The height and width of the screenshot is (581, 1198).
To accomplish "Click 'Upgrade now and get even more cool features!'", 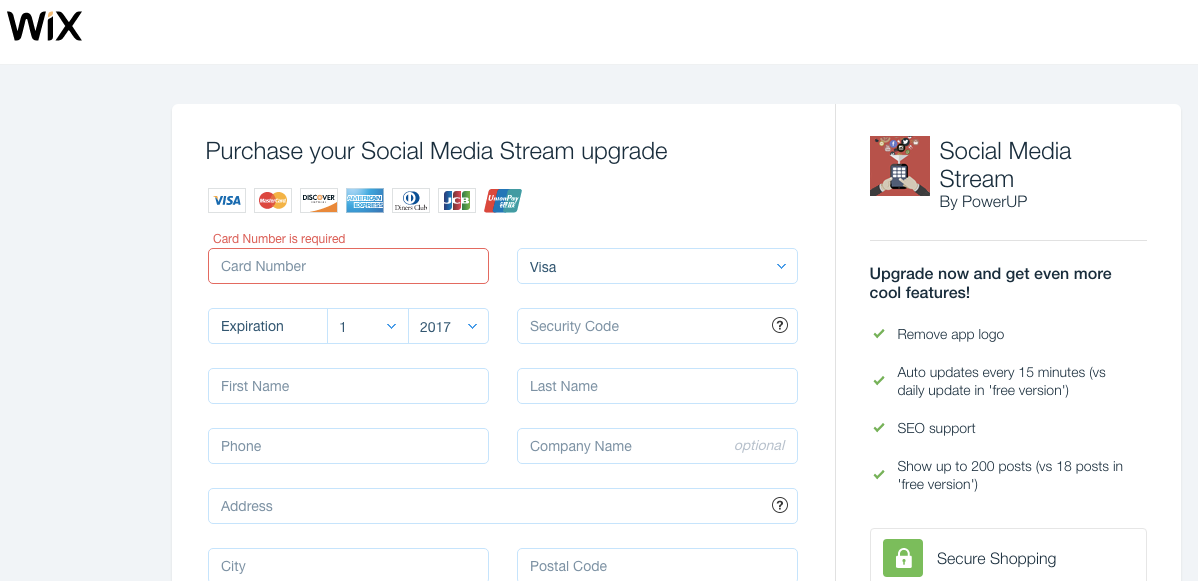I will [x=990, y=283].
